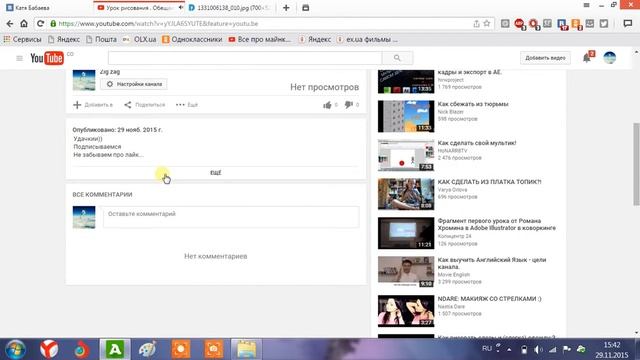The width and height of the screenshot is (640, 360).
Task: Click the volume speaker tray icon
Action: pos(538,349)
